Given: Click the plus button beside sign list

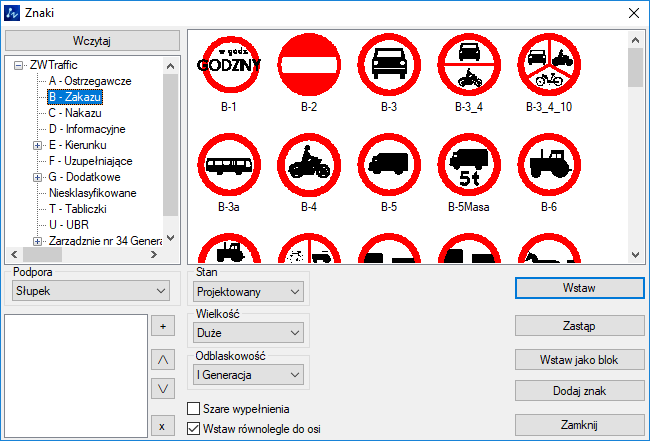Looking at the screenshot, I should [x=162, y=326].
